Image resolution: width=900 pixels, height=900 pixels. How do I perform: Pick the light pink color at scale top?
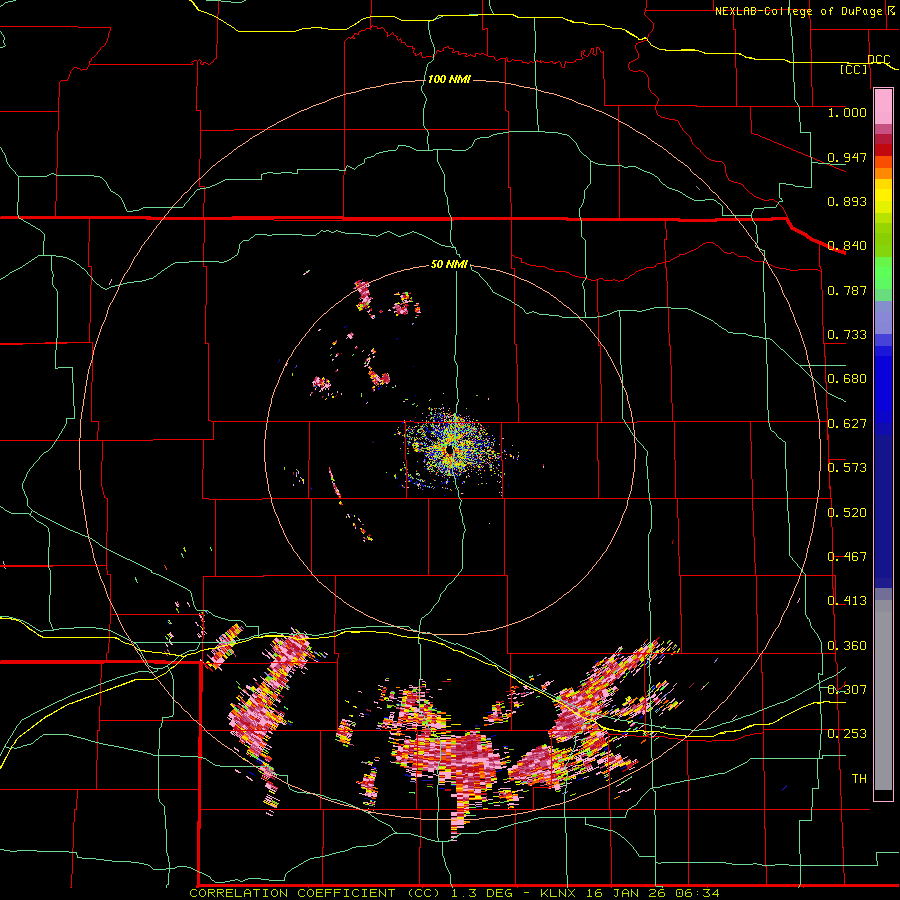[883, 107]
